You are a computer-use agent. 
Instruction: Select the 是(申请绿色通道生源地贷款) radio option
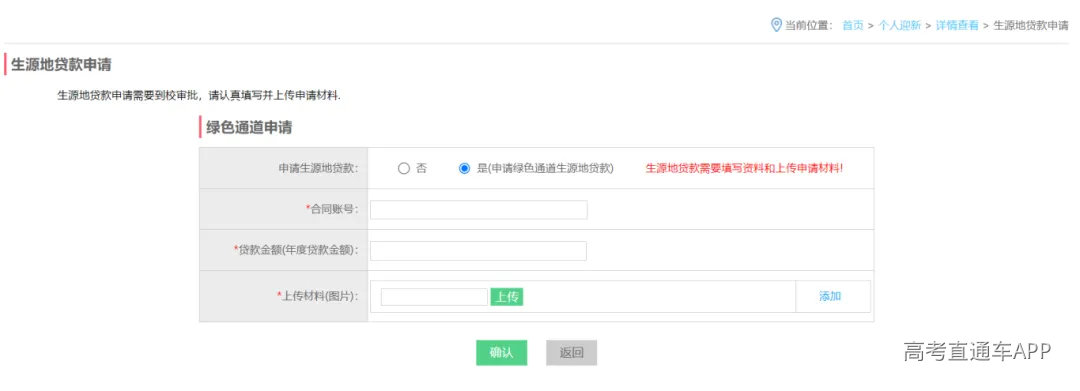(x=464, y=168)
